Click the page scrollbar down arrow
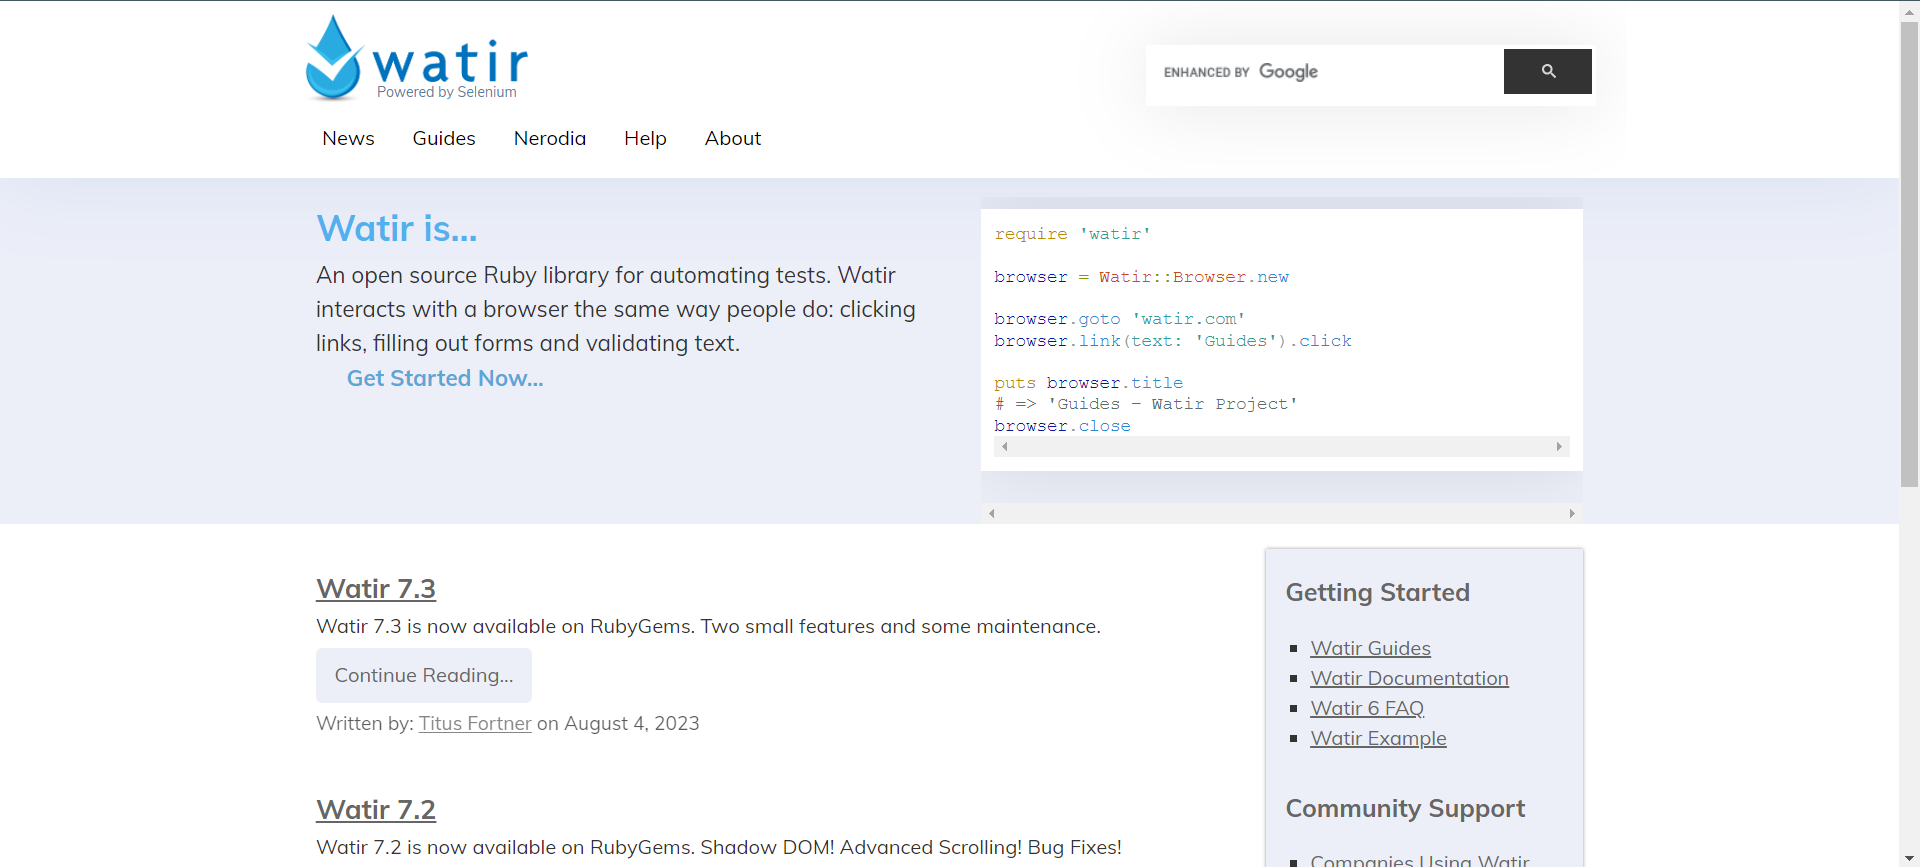Image resolution: width=1920 pixels, height=867 pixels. coord(1910,858)
